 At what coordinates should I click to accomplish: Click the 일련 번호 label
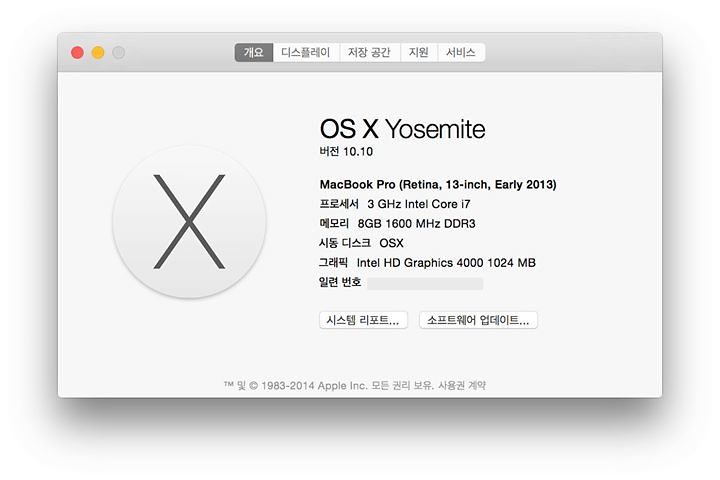(340, 282)
